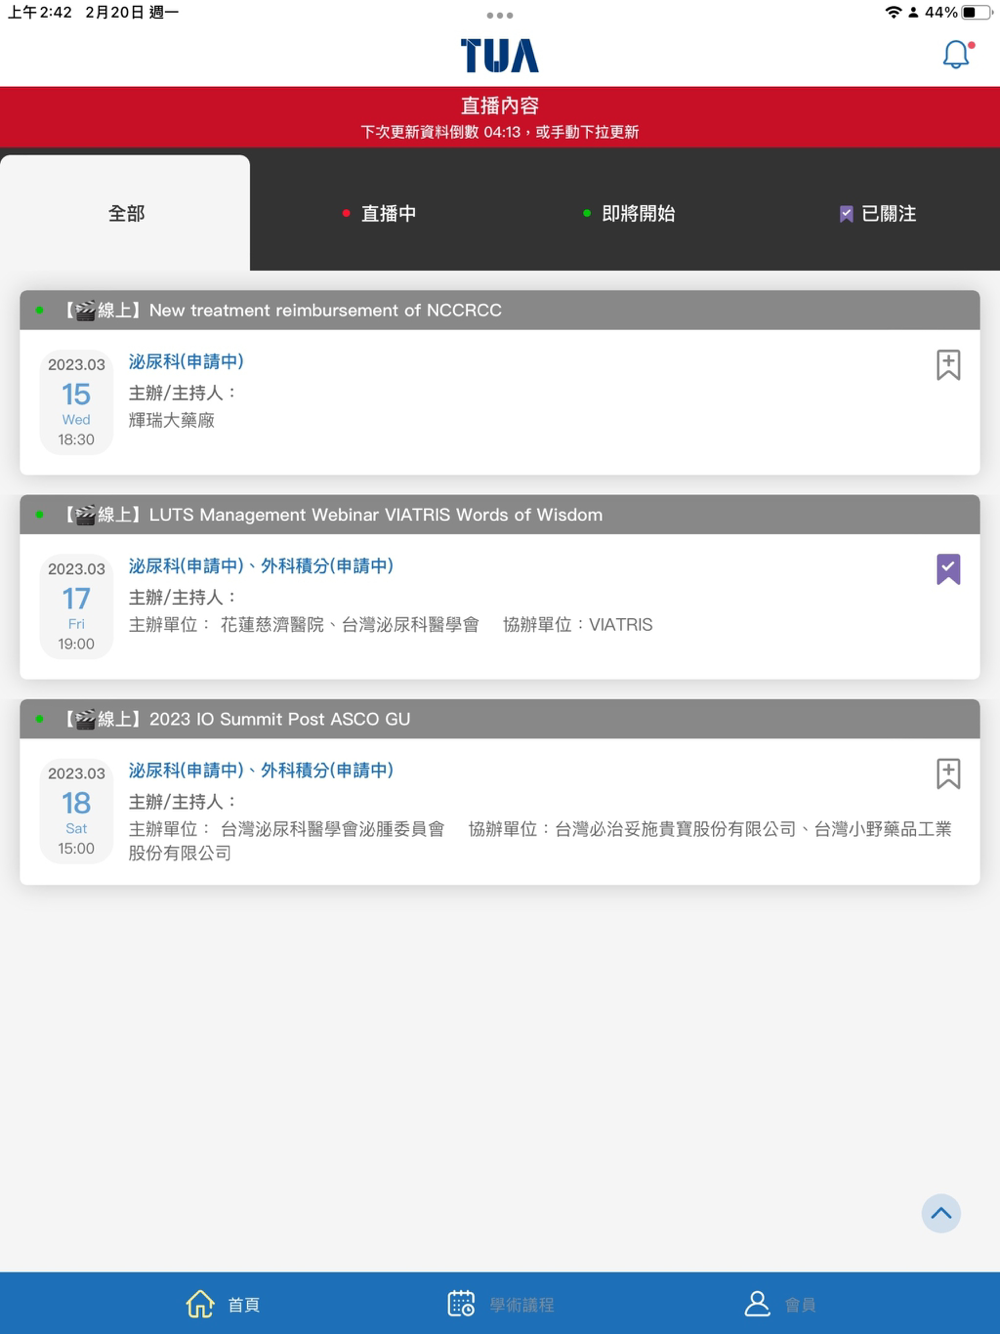Tap the clapperboard icon in NCCRCC header
Image resolution: width=1000 pixels, height=1334 pixels.
pyautogui.click(x=86, y=310)
